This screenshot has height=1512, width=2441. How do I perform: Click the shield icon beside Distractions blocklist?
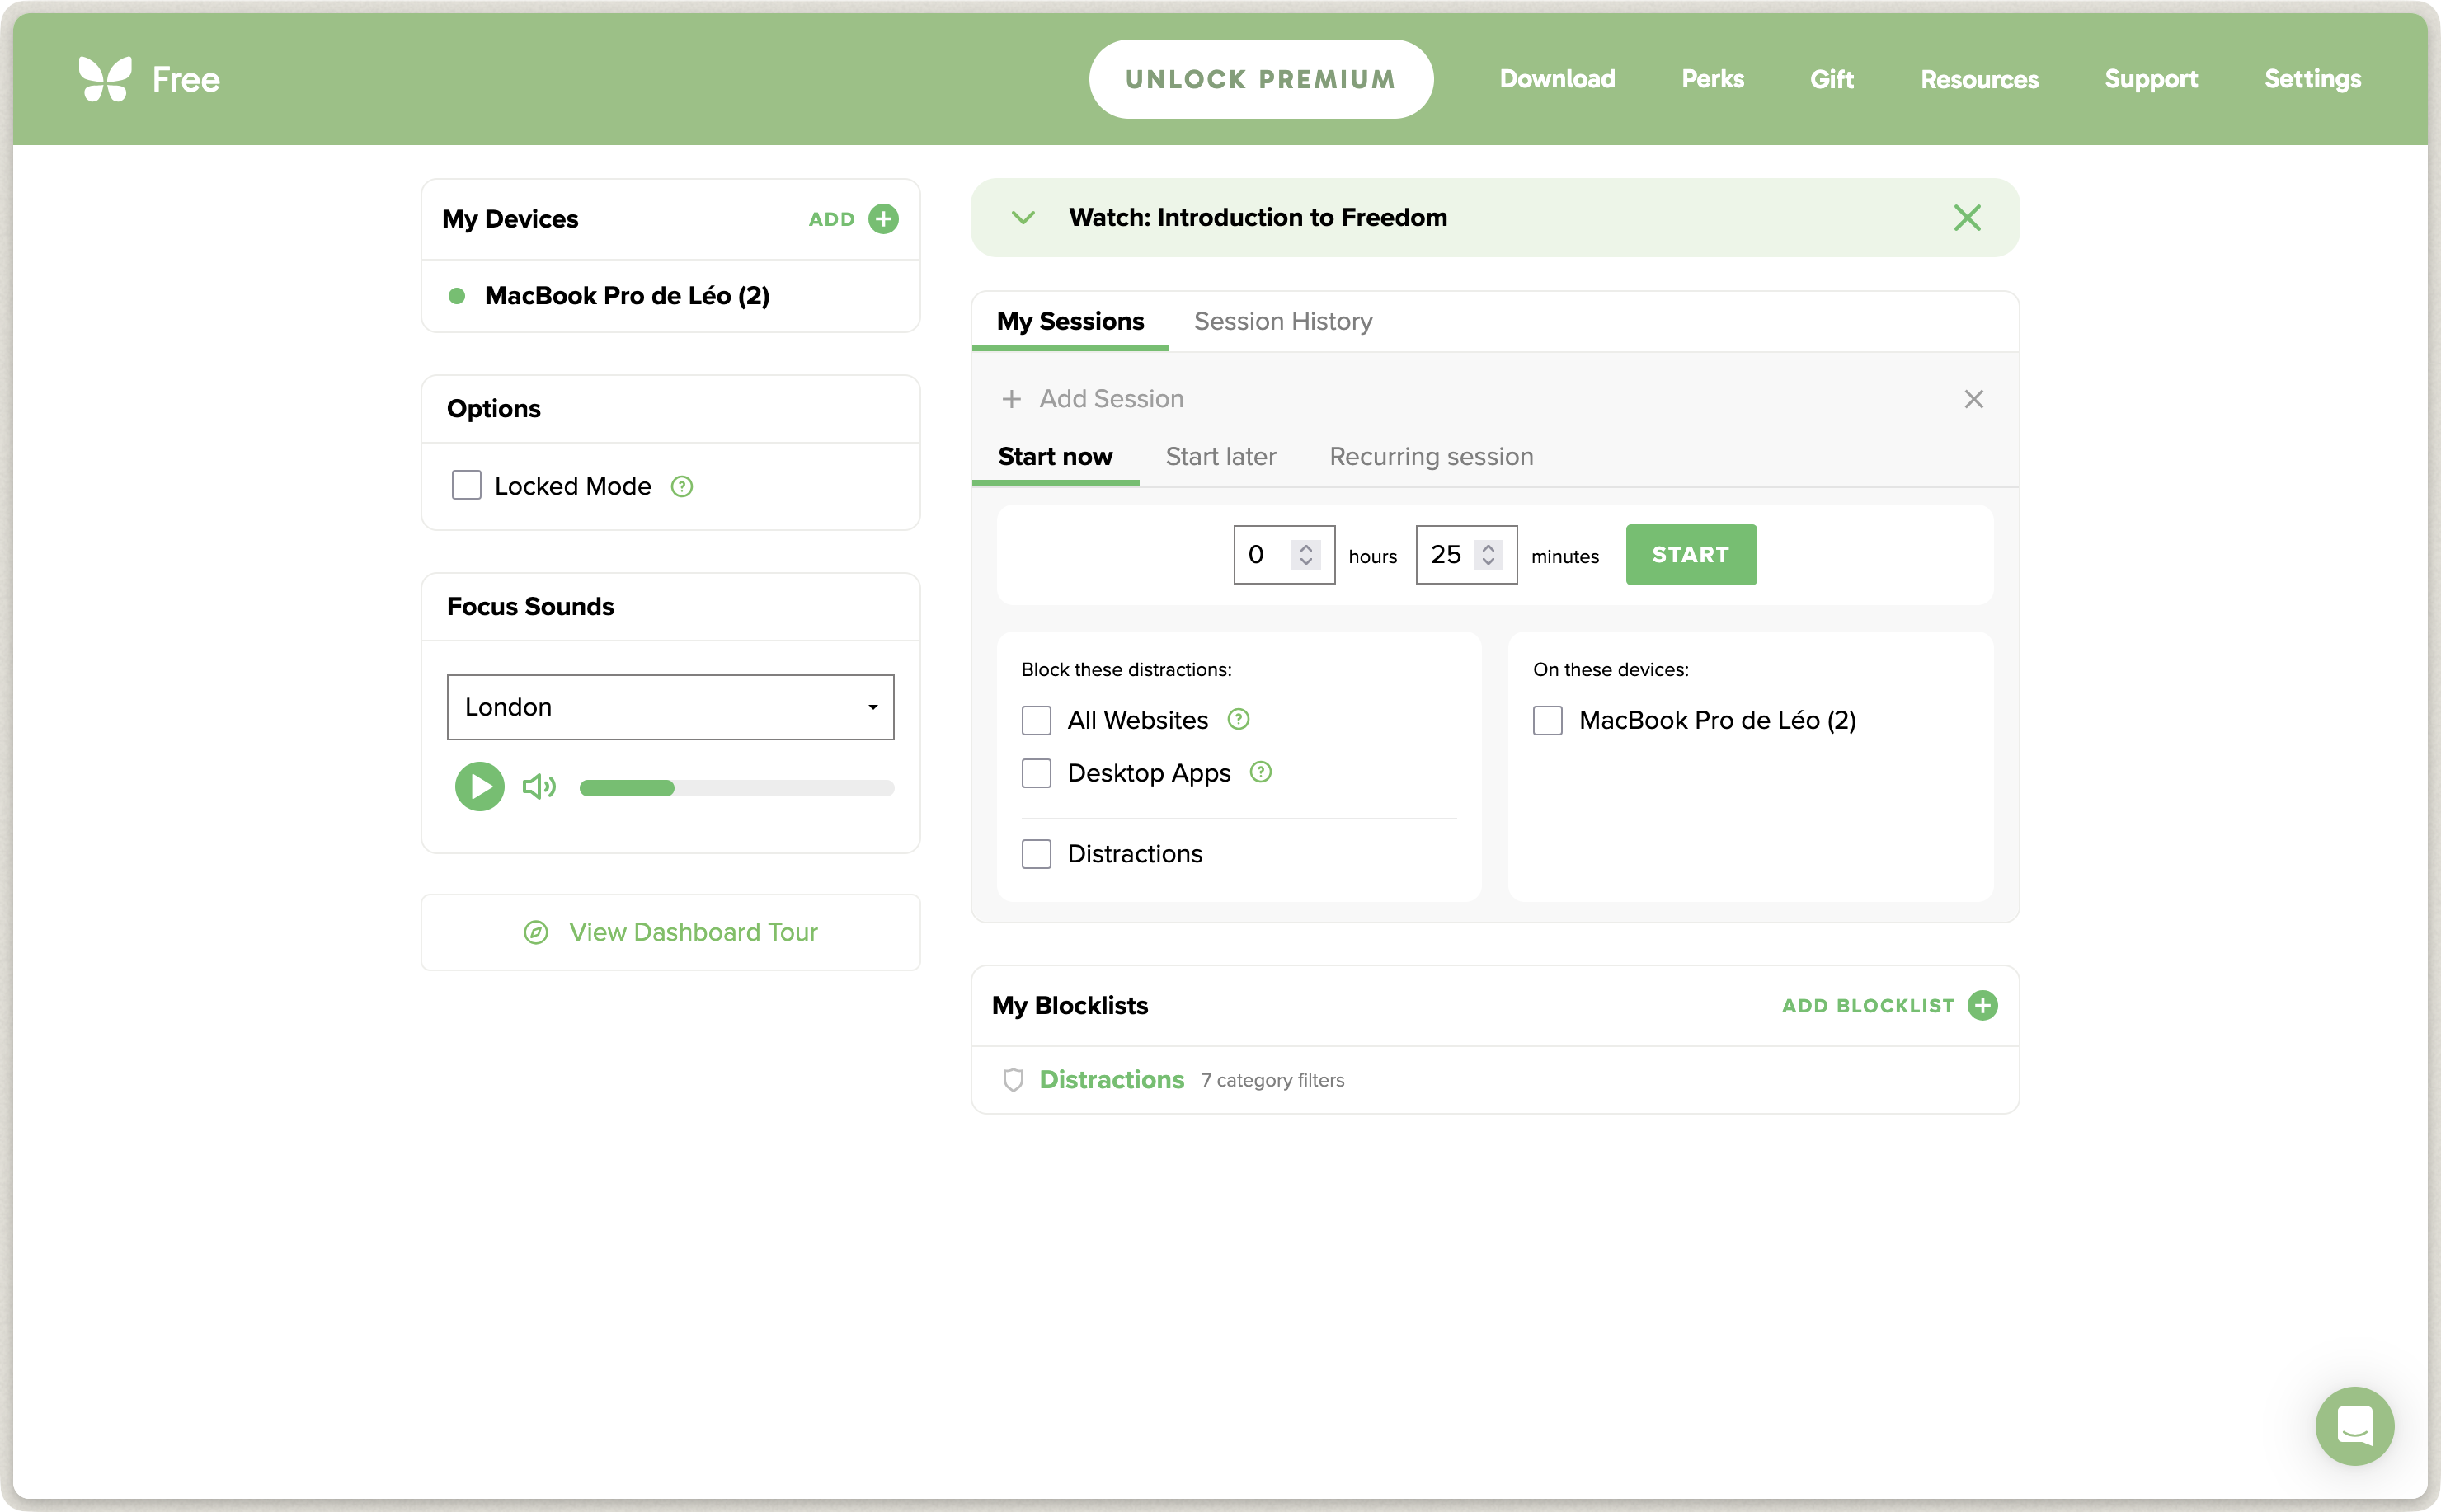1013,1080
